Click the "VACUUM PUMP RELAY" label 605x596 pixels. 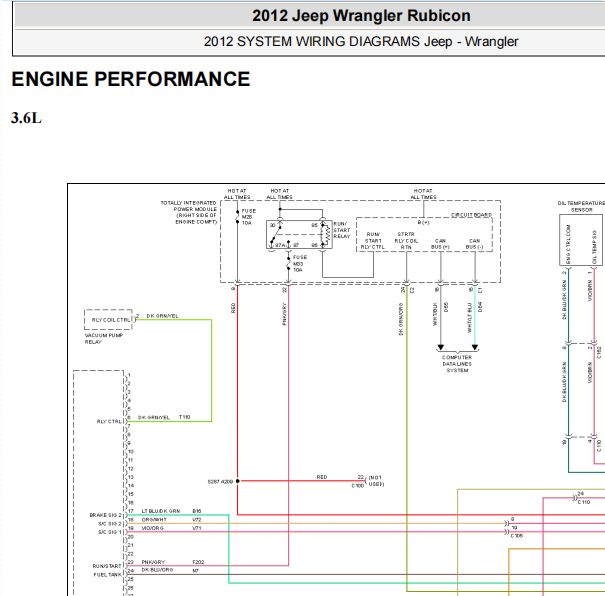click(x=103, y=339)
